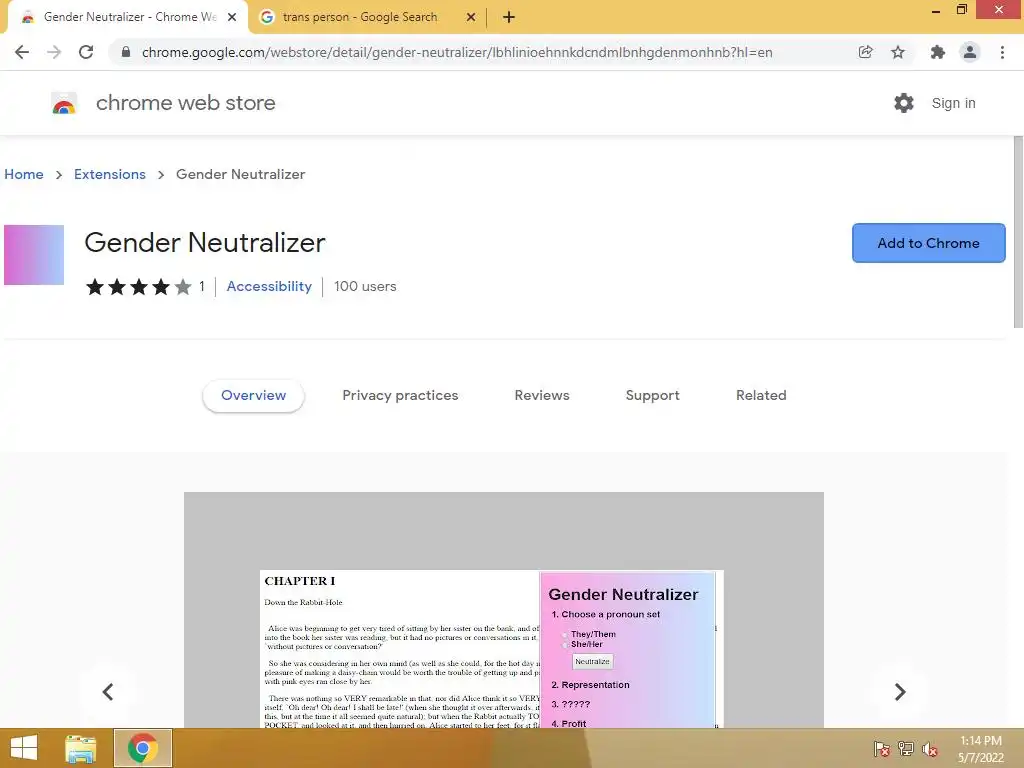Screen dimensions: 1024x768
Task: Open the Support tab
Action: 652,395
